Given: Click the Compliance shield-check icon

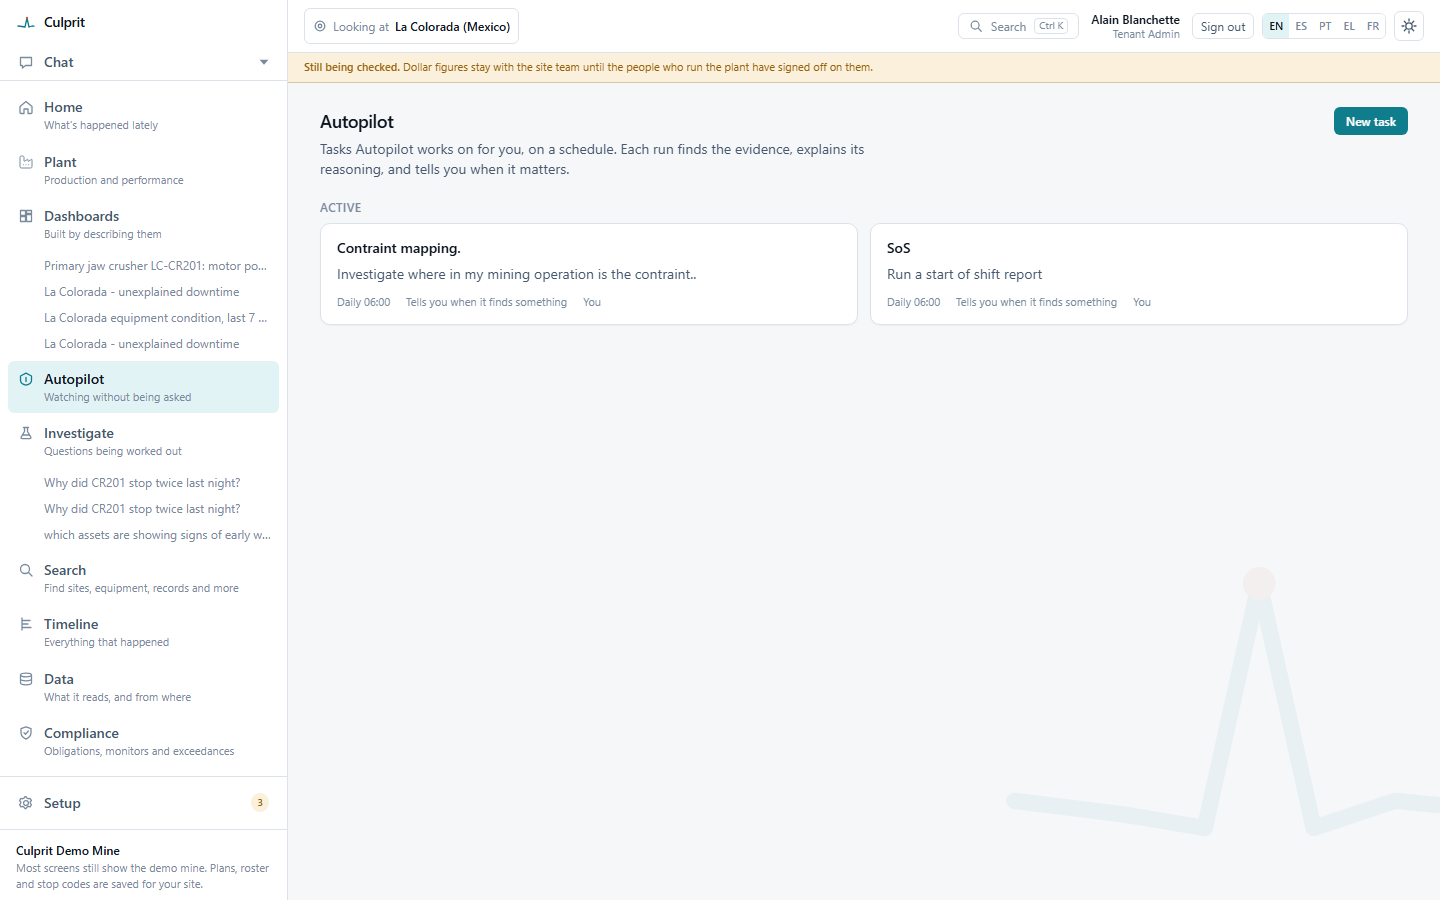Looking at the screenshot, I should point(26,733).
